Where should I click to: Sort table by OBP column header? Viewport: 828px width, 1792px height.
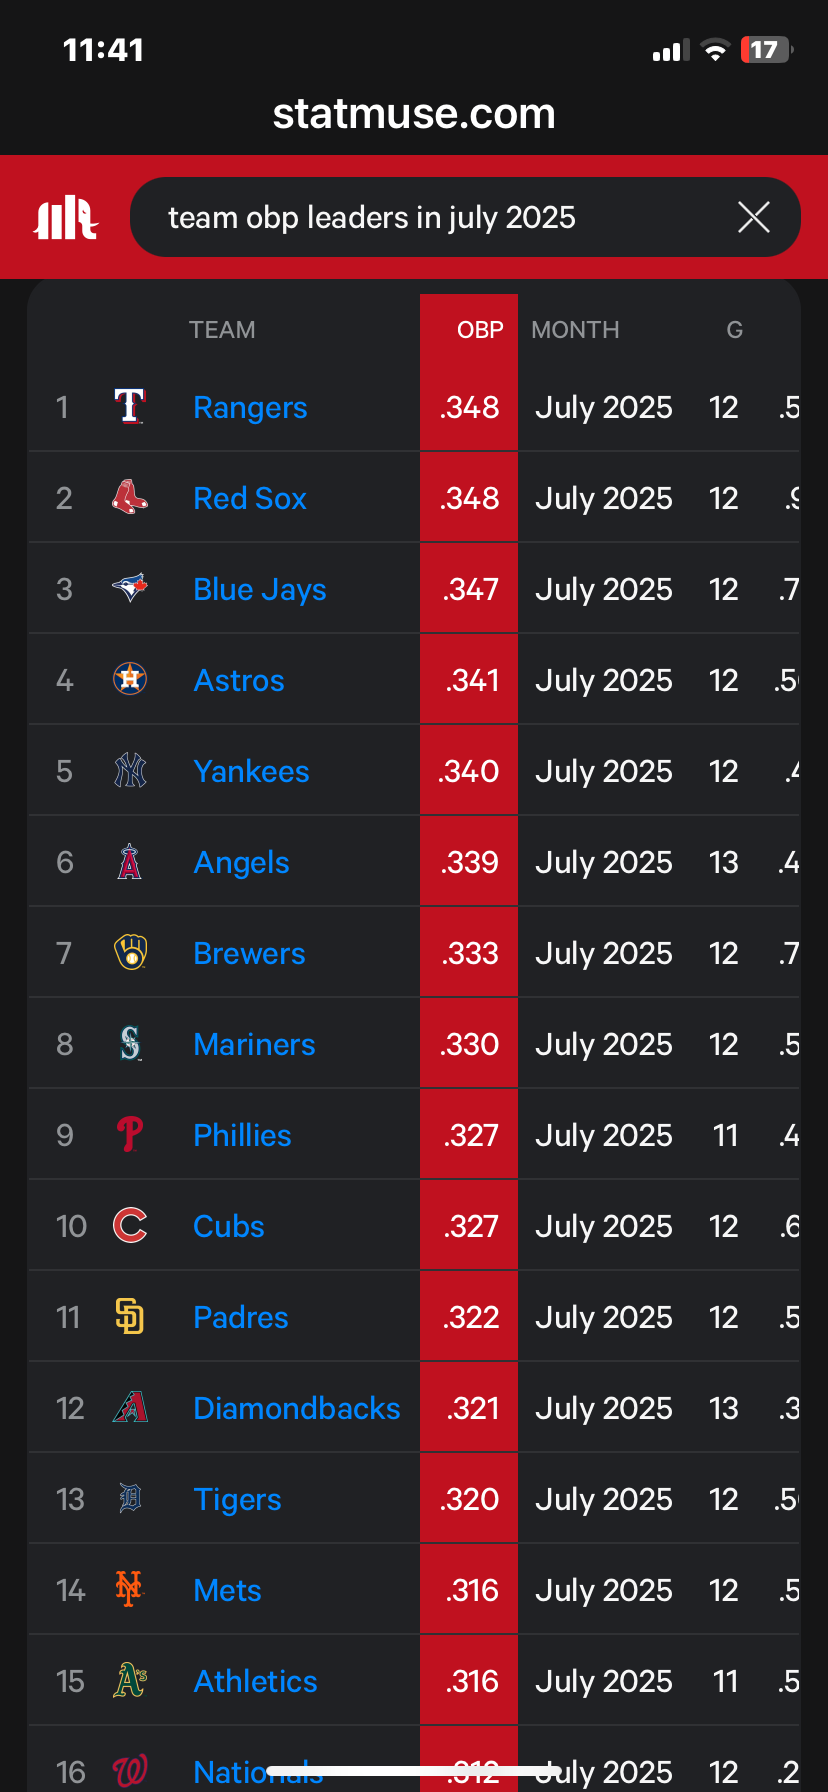[480, 330]
